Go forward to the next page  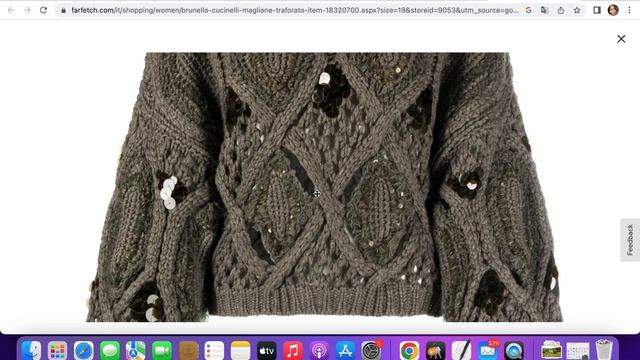click(x=27, y=10)
